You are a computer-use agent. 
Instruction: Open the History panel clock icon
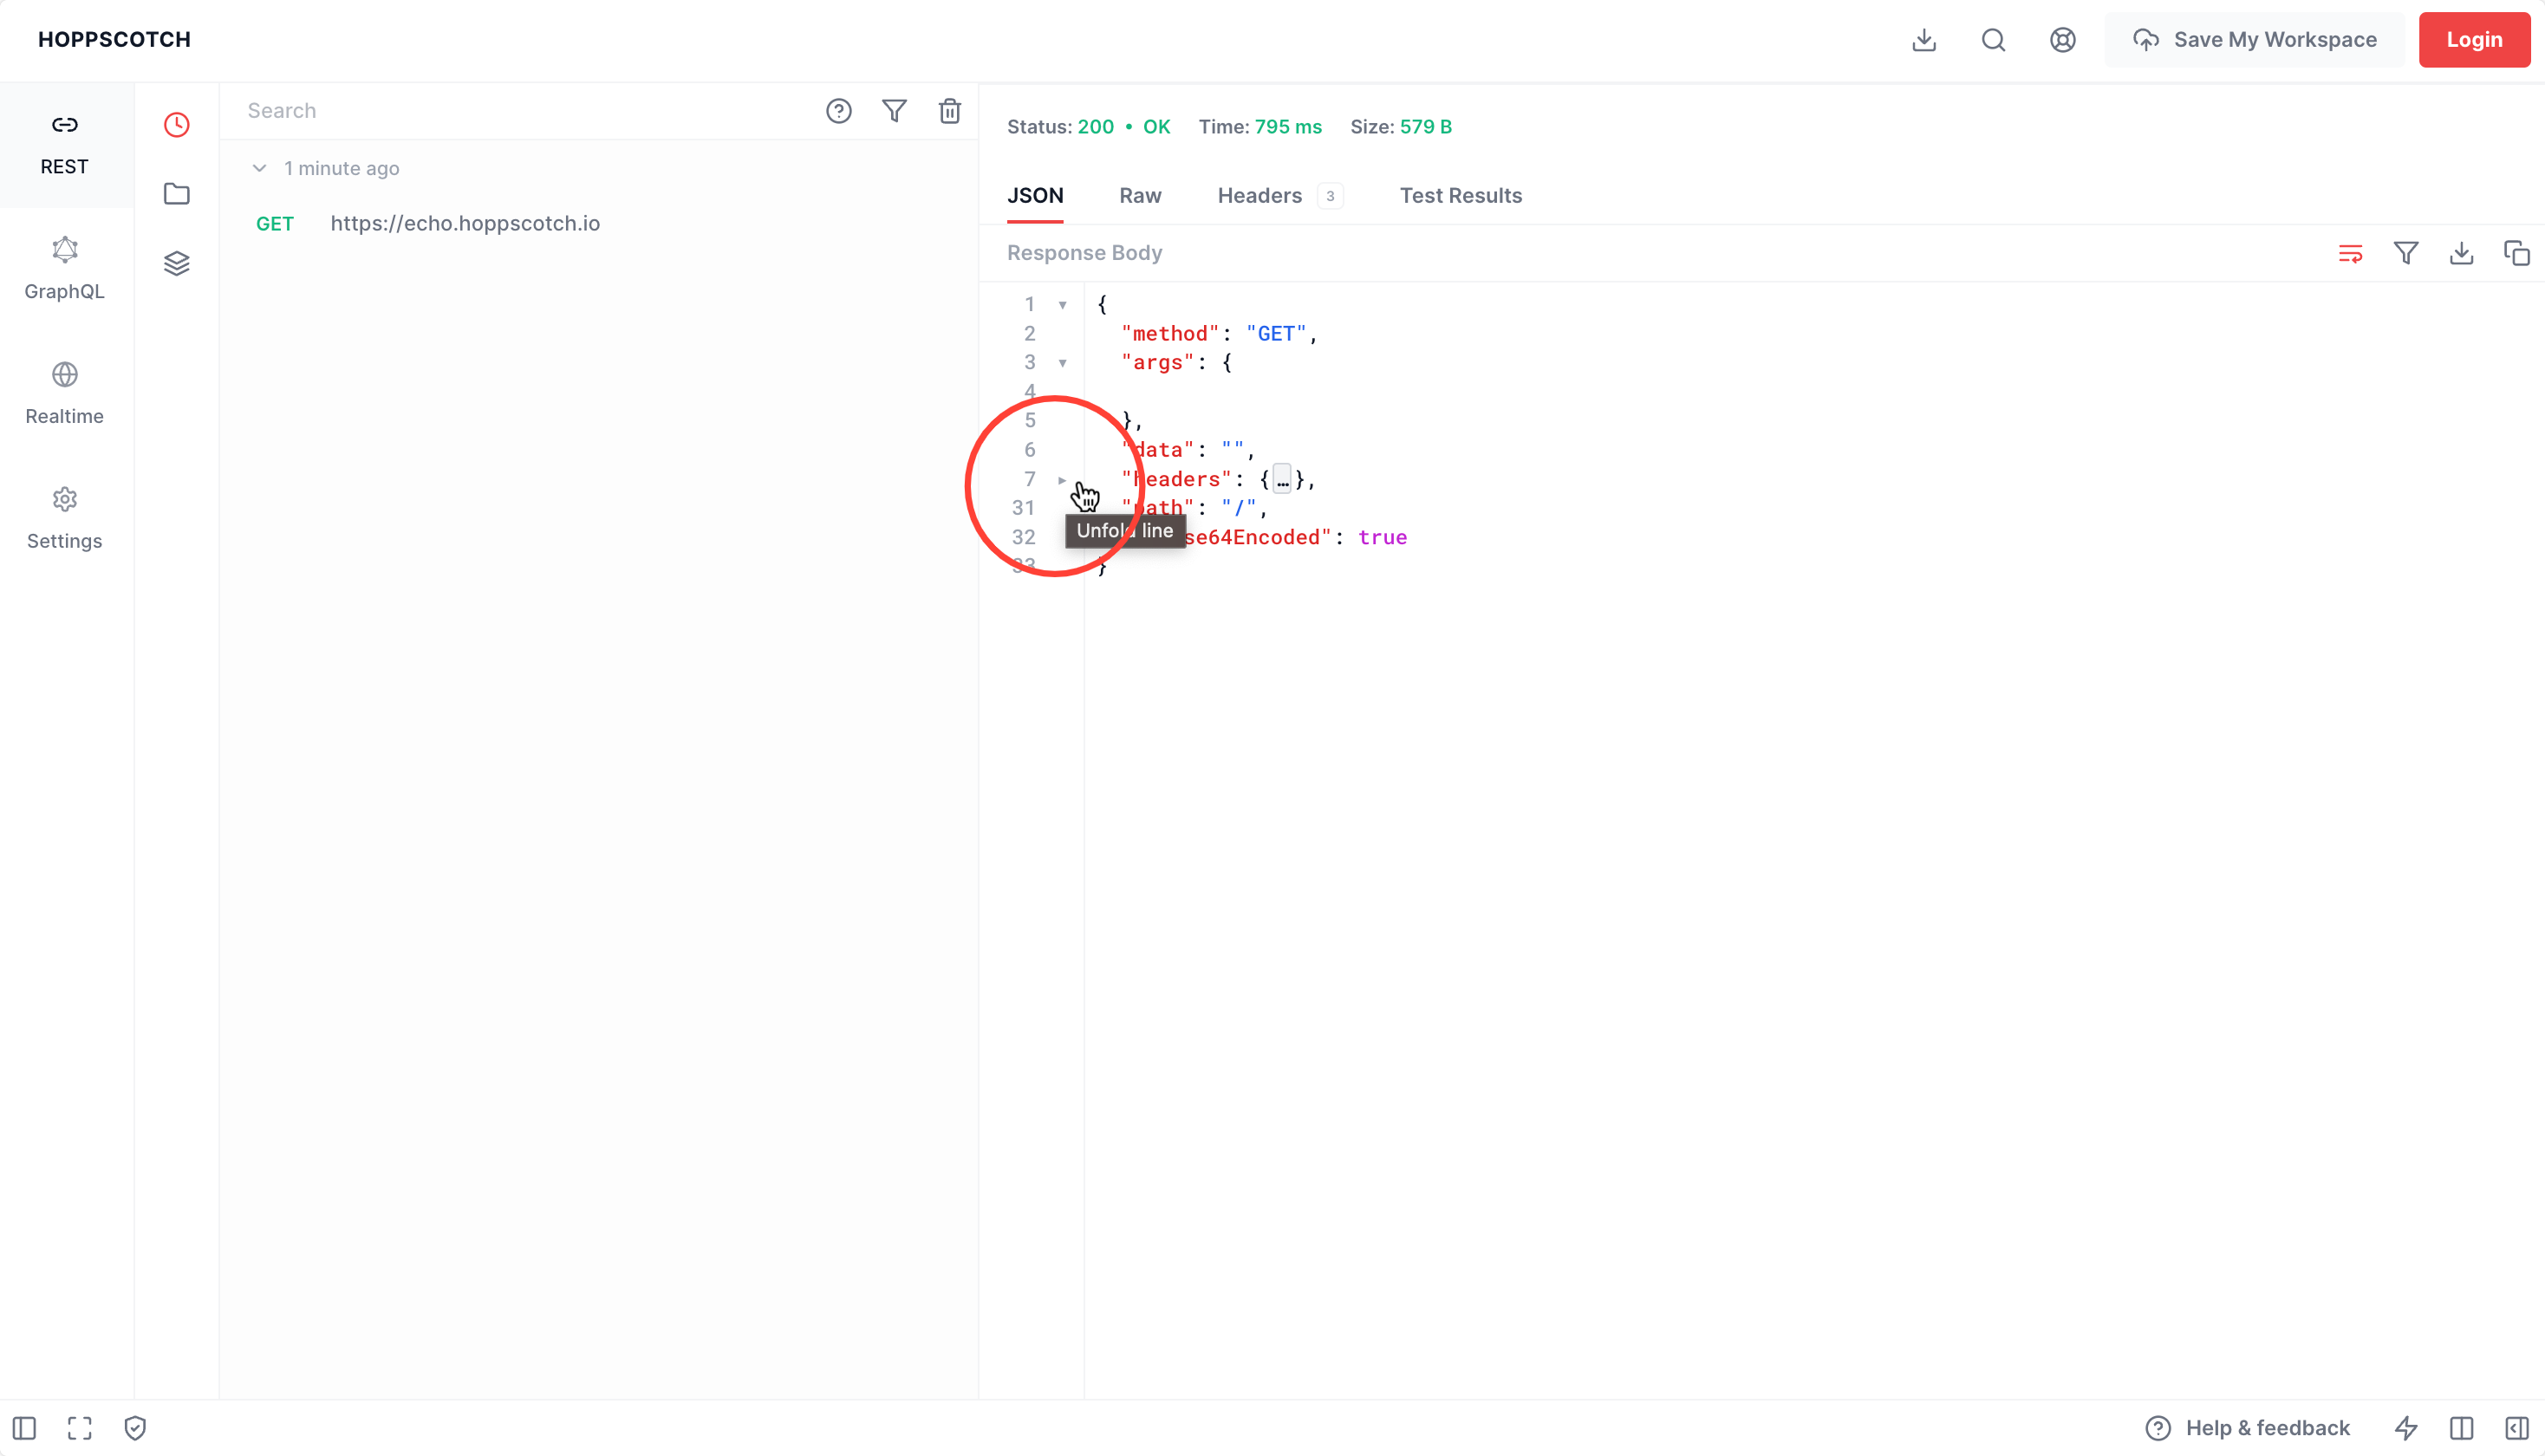pyautogui.click(x=176, y=124)
